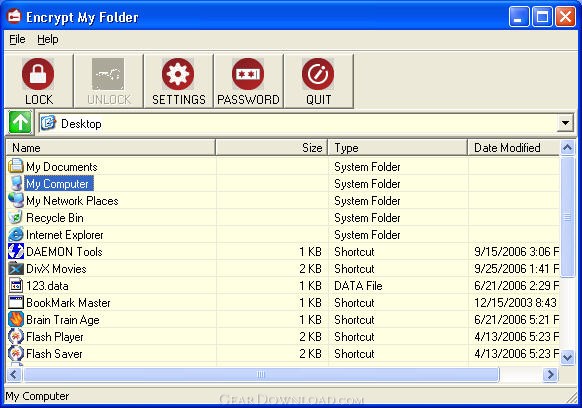Select the Flash Player name text

55,337
